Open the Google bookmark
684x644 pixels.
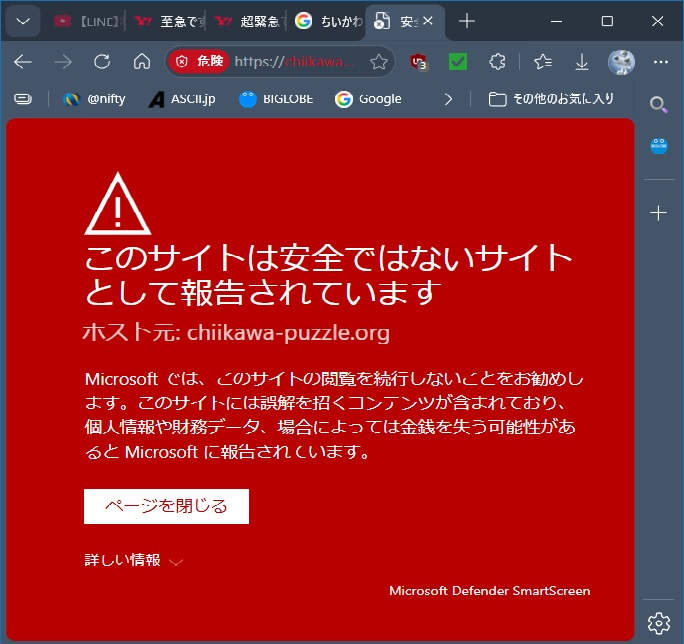click(x=368, y=99)
